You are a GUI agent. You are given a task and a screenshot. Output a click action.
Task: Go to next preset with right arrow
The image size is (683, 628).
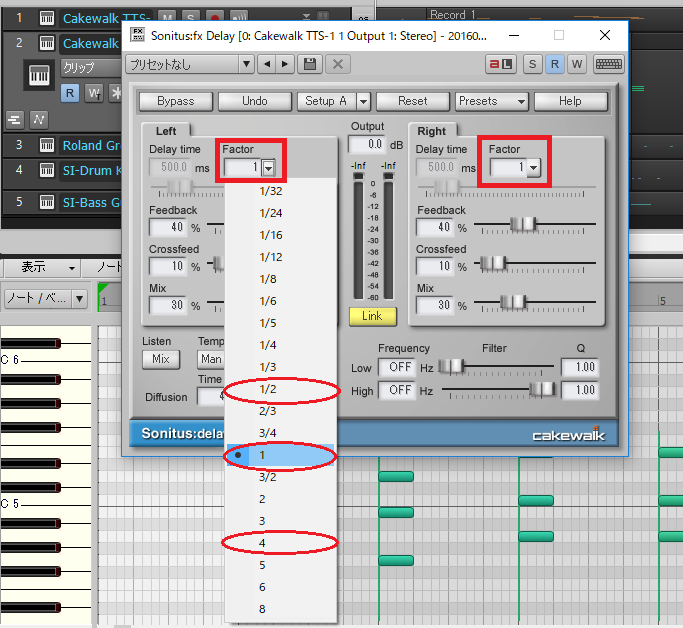click(284, 64)
